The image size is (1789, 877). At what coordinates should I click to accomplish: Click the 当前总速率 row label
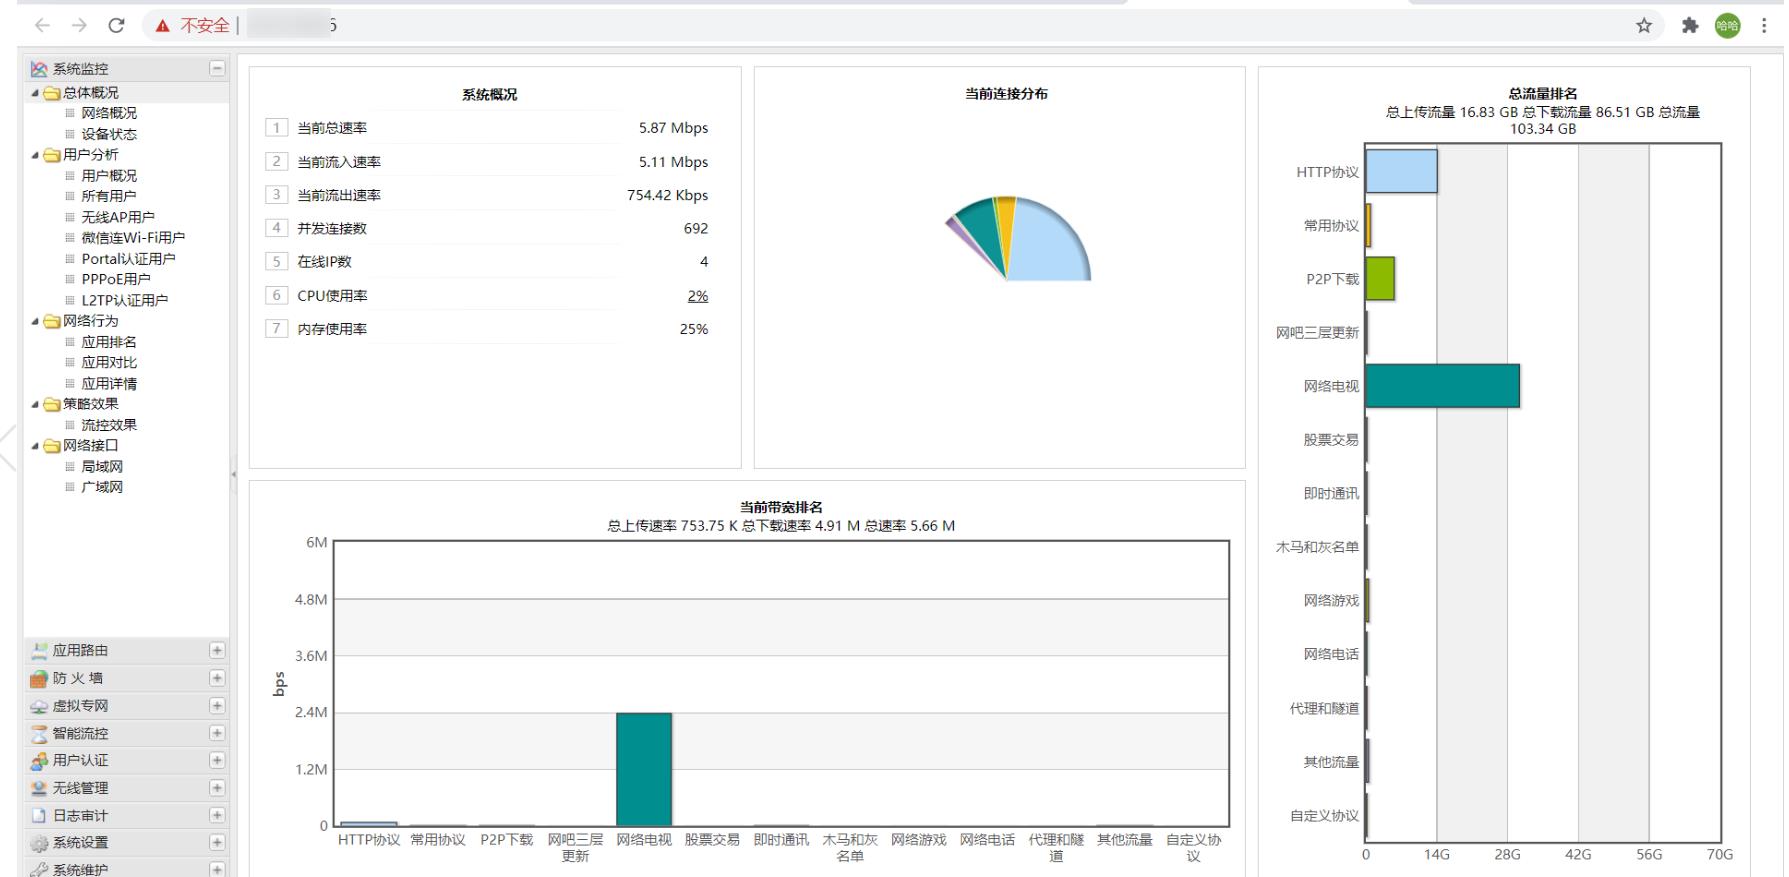tap(332, 128)
